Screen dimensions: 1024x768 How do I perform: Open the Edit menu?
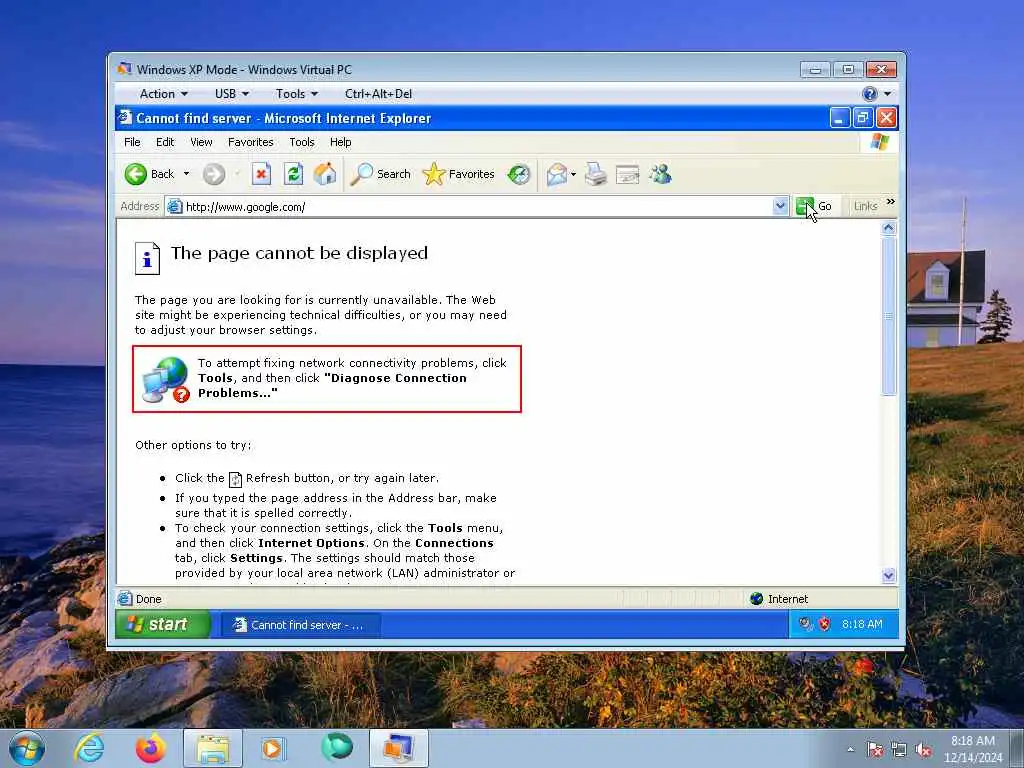165,142
